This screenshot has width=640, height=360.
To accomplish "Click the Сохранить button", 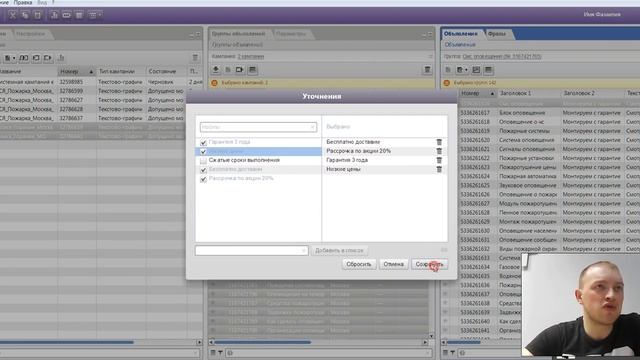I will click(429, 264).
